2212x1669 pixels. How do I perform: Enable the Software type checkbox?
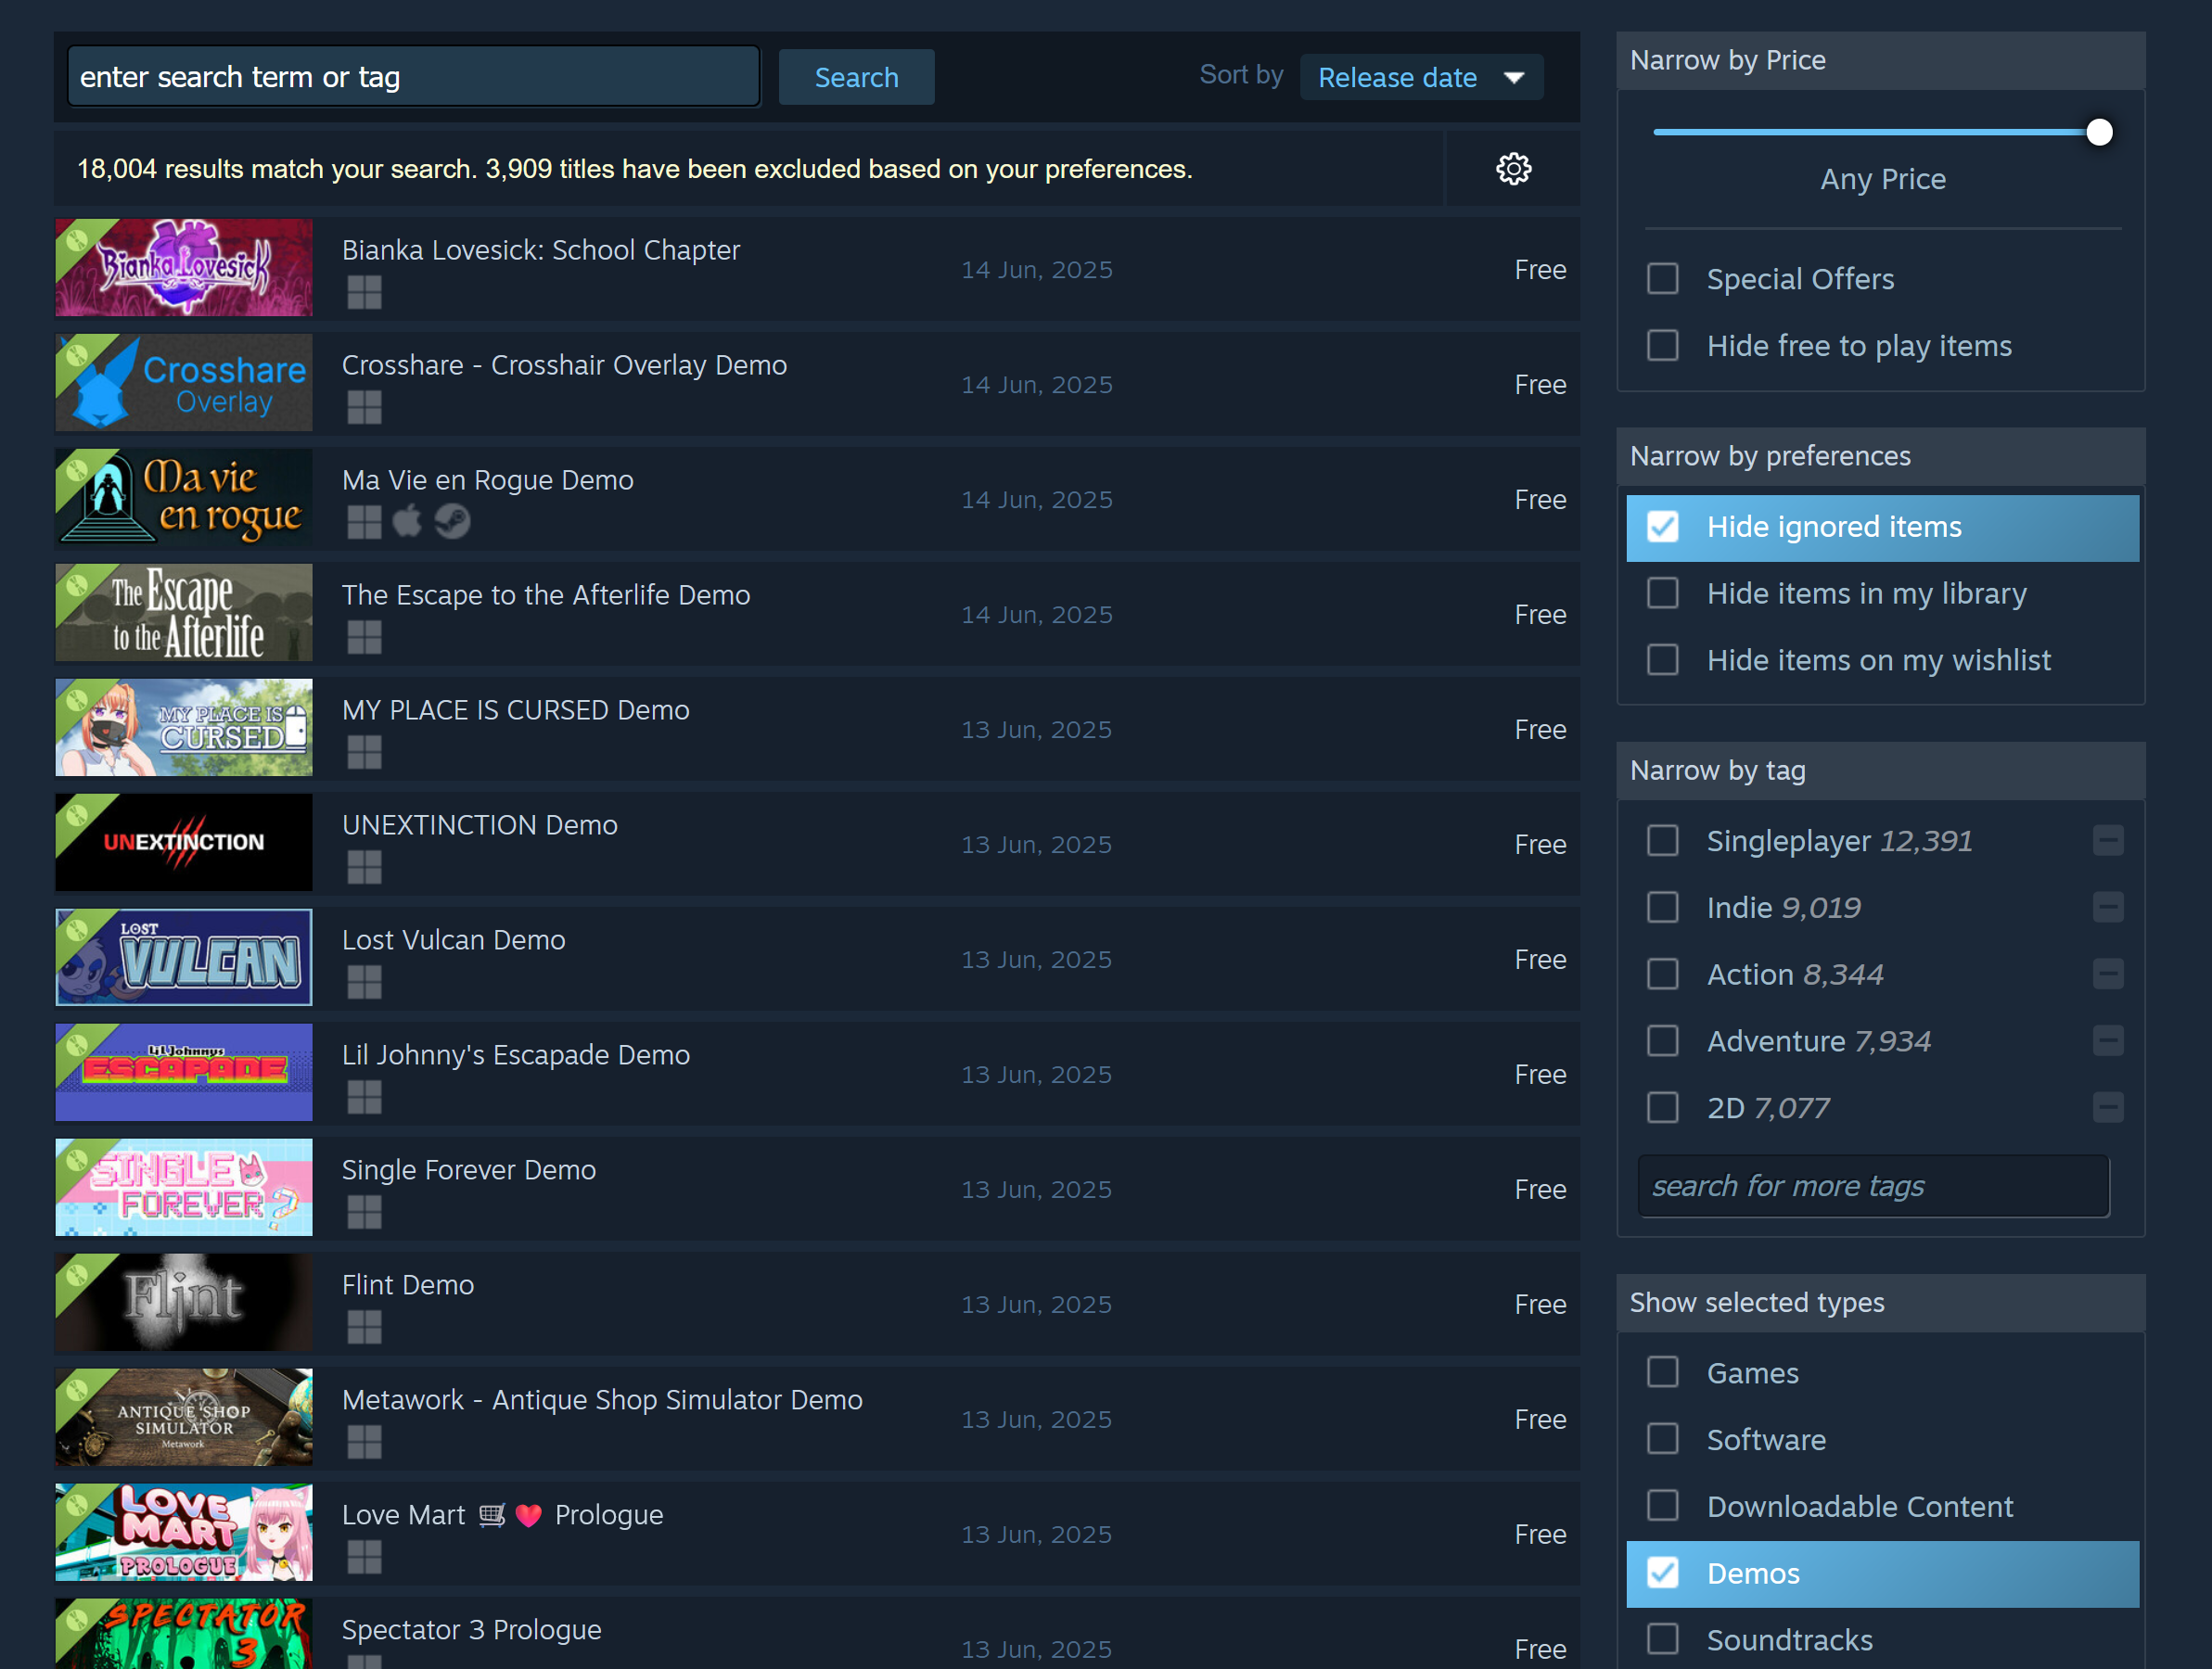1662,1440
